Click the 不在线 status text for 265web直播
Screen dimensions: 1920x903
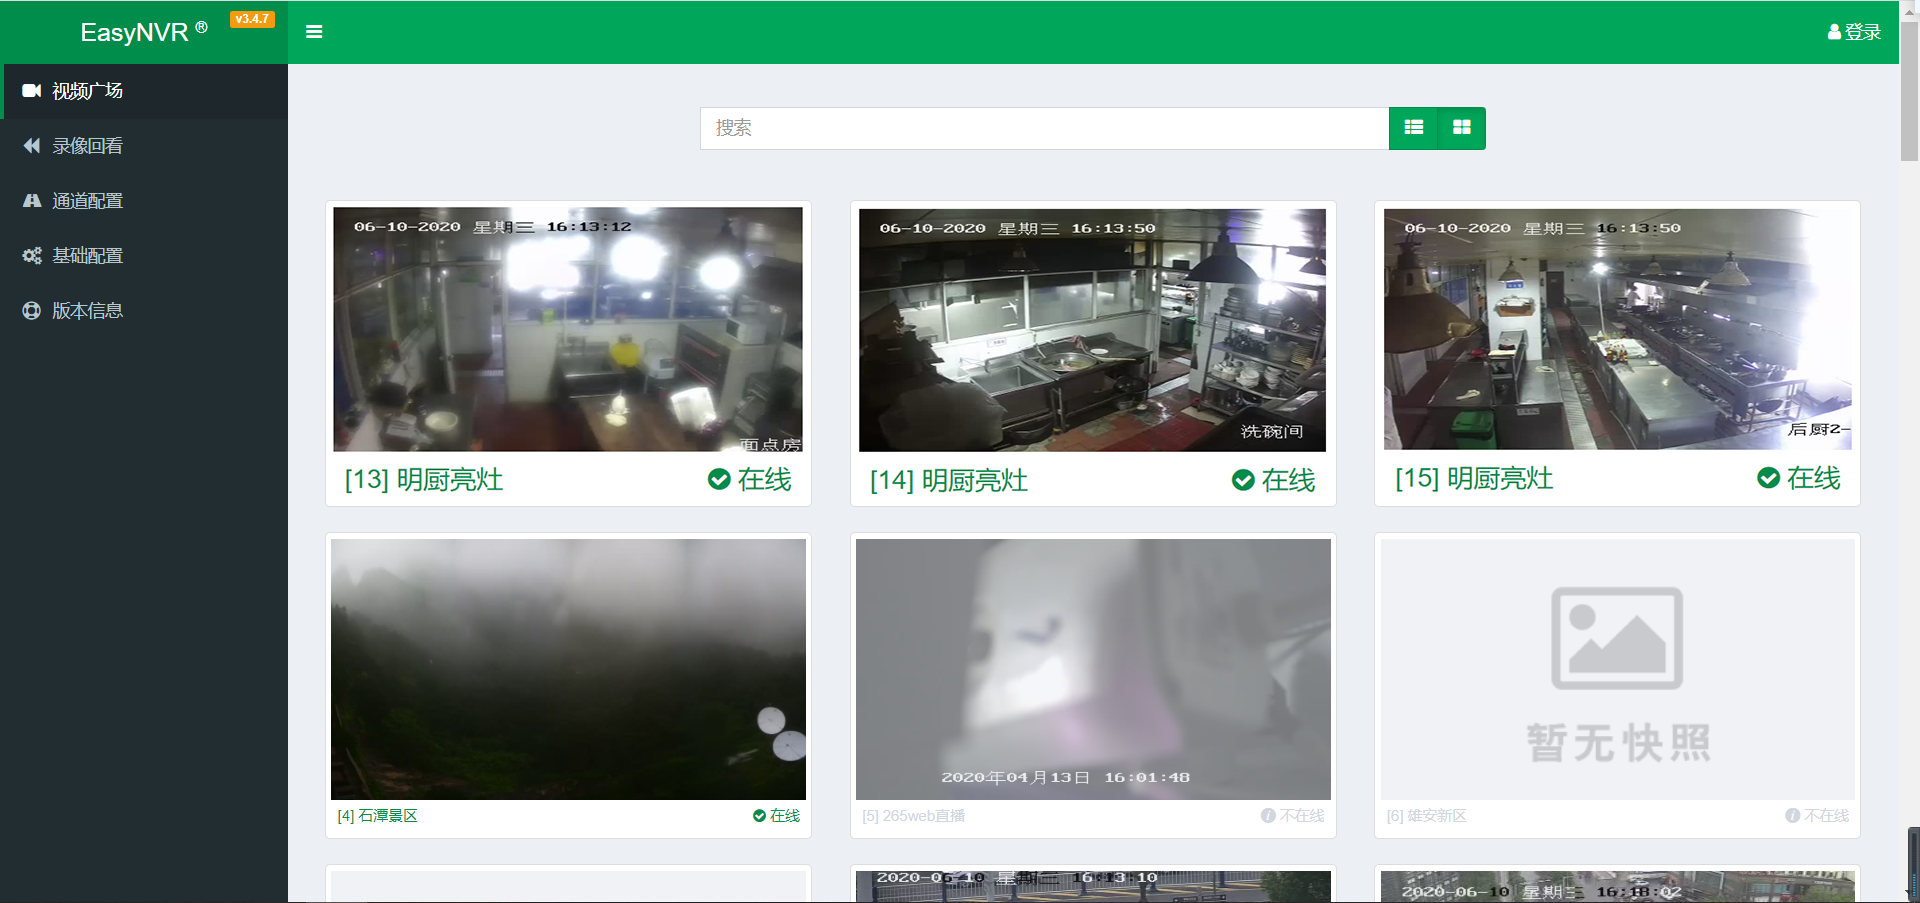pos(1302,816)
